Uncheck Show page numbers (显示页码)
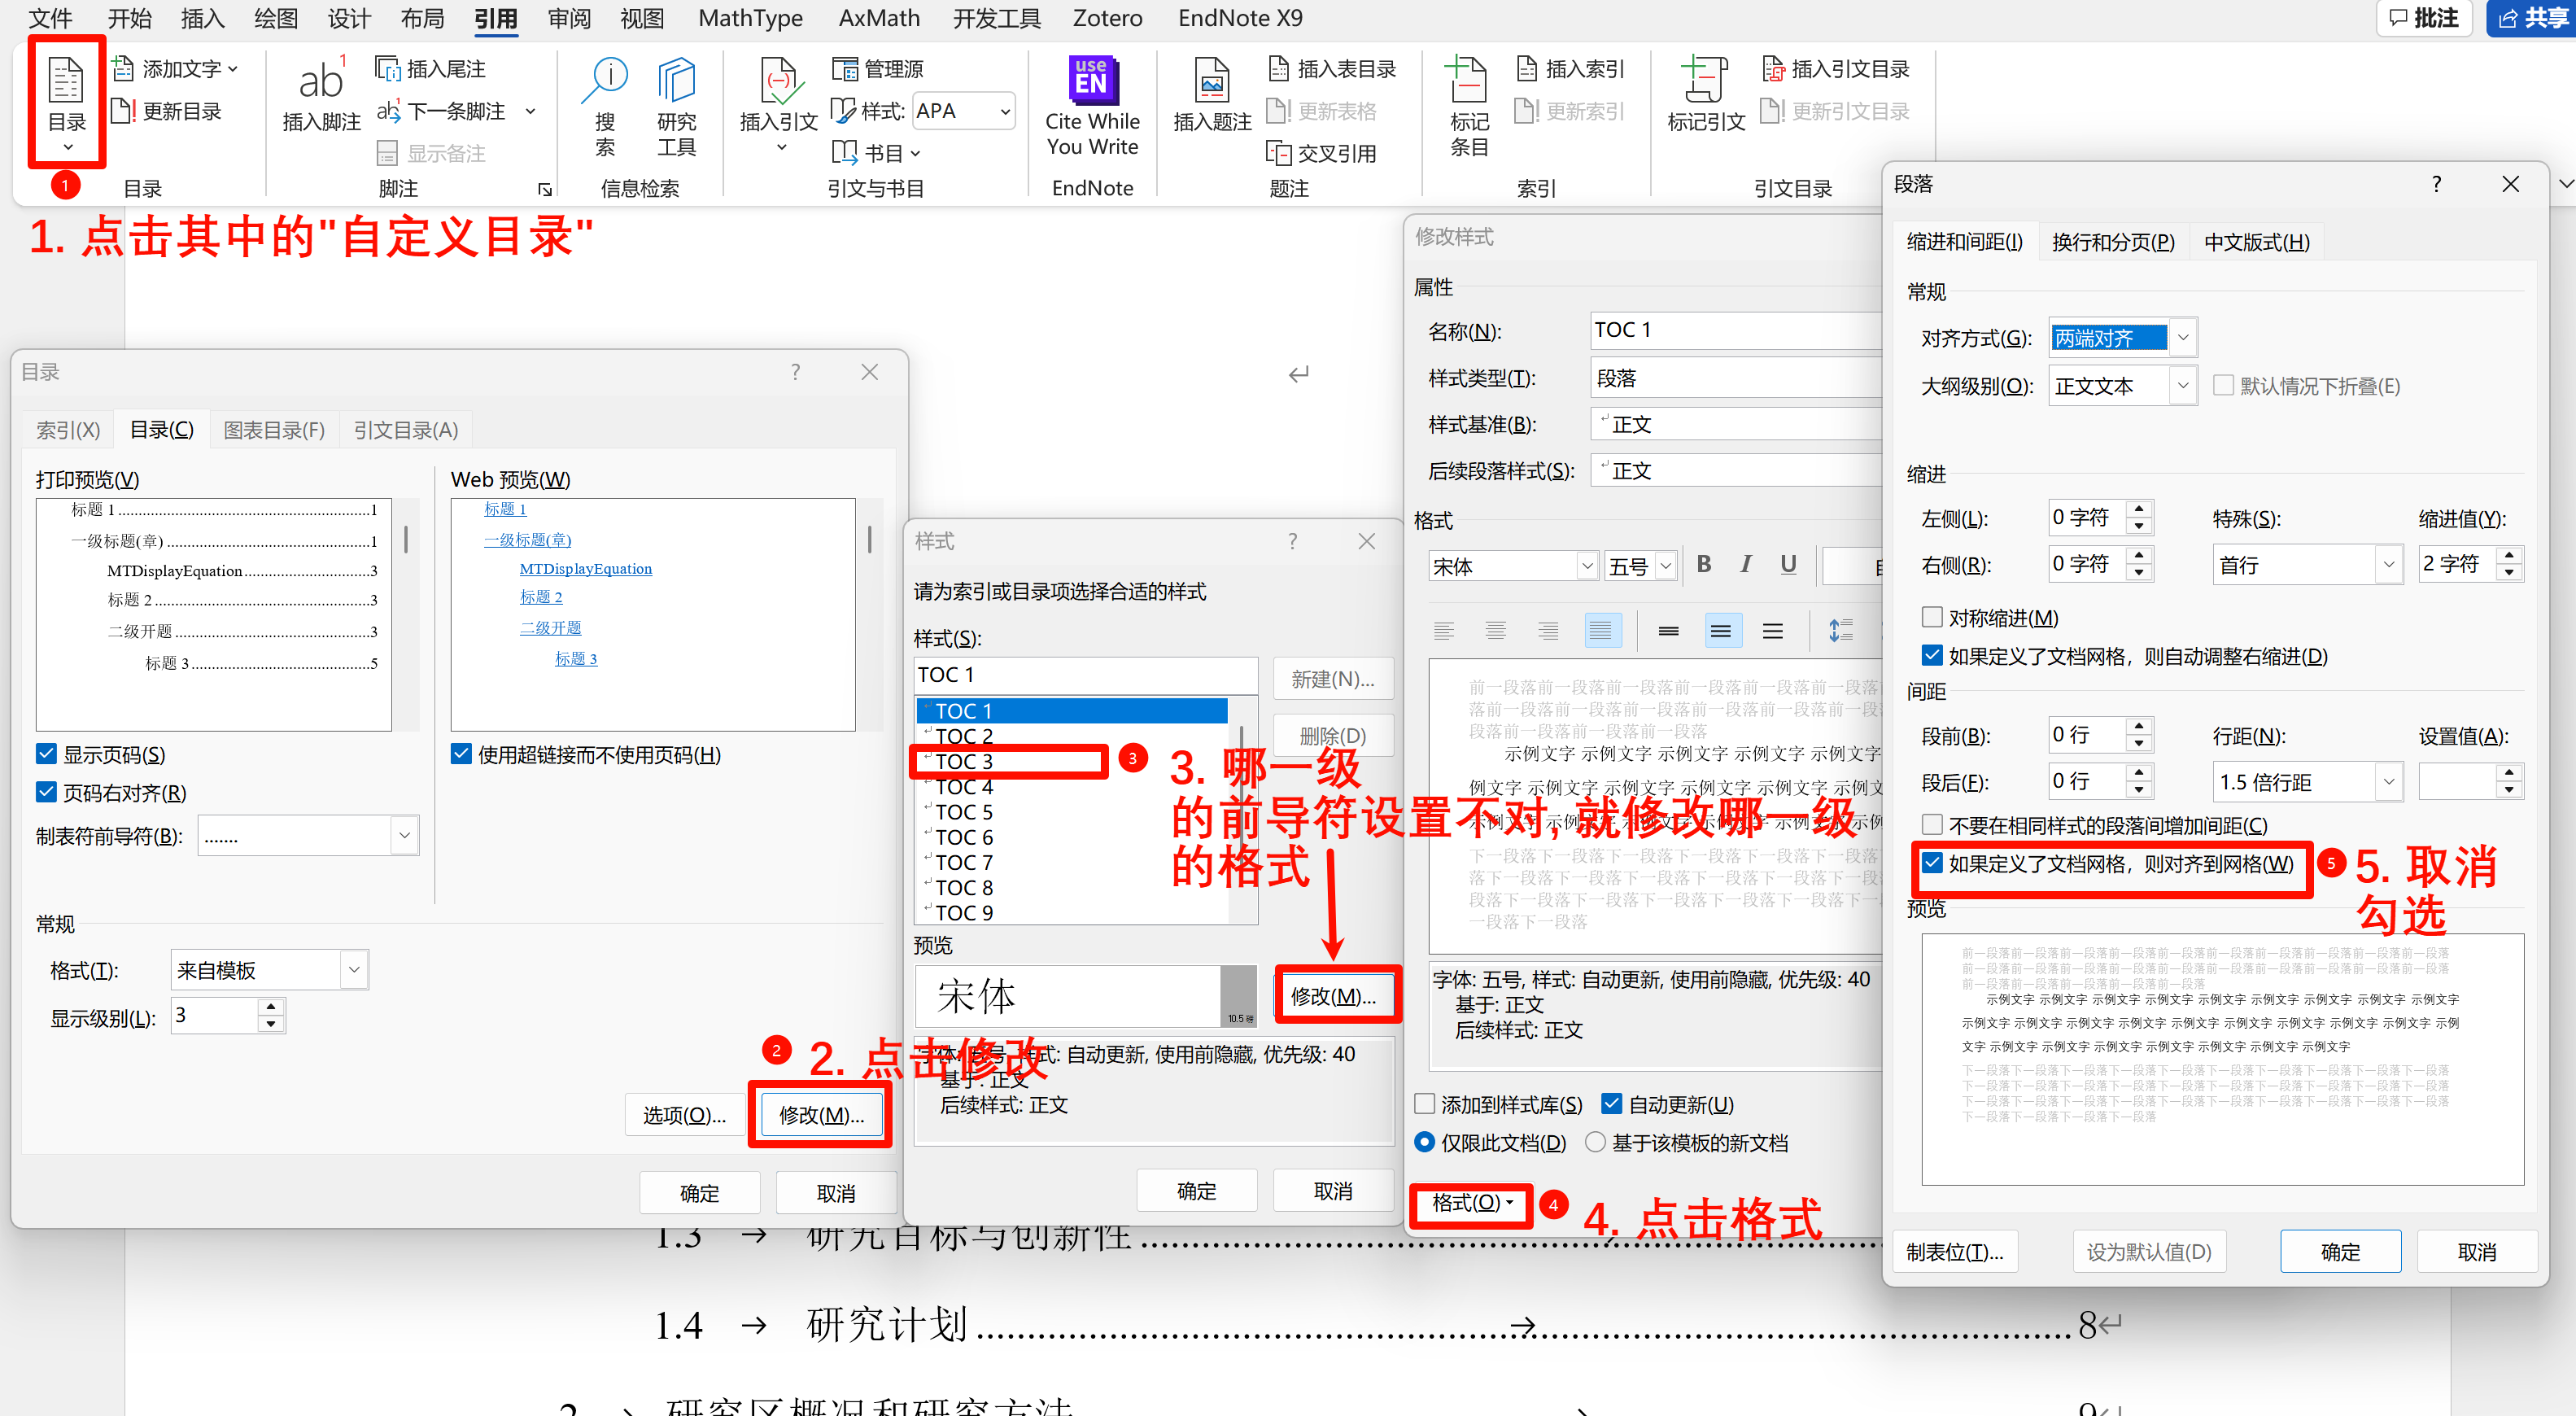The height and width of the screenshot is (1416, 2576). (46, 754)
